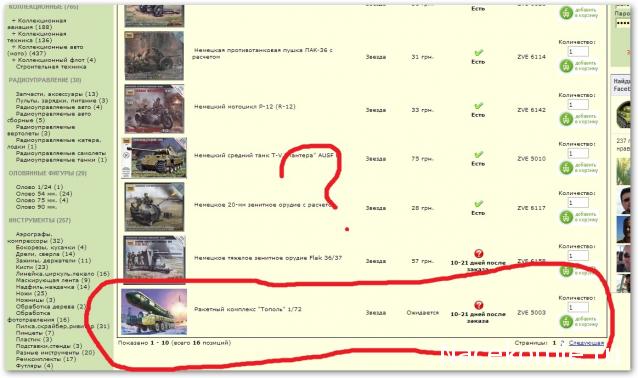
Task: Open Ремкомплекты (17) category
Action: (x=46, y=359)
